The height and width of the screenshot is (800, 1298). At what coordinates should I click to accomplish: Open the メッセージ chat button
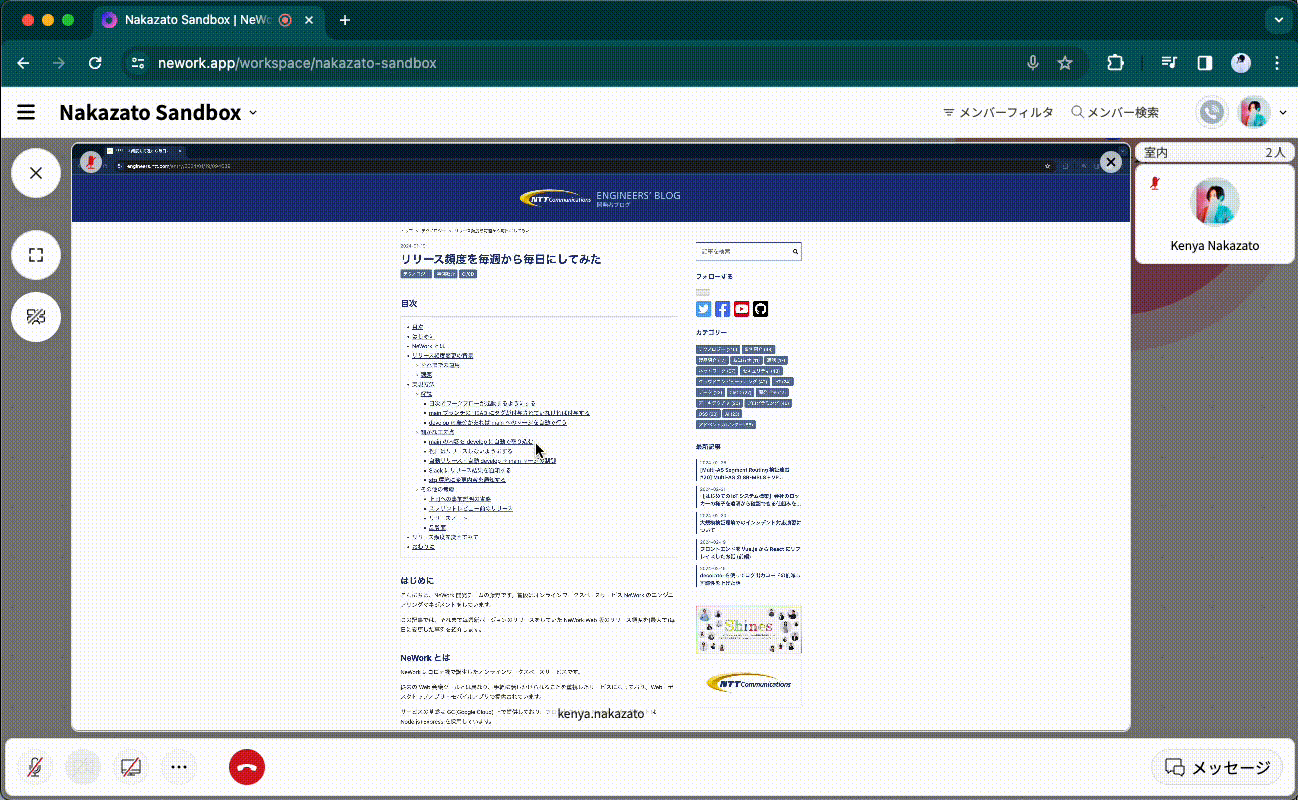pyautogui.click(x=1217, y=767)
